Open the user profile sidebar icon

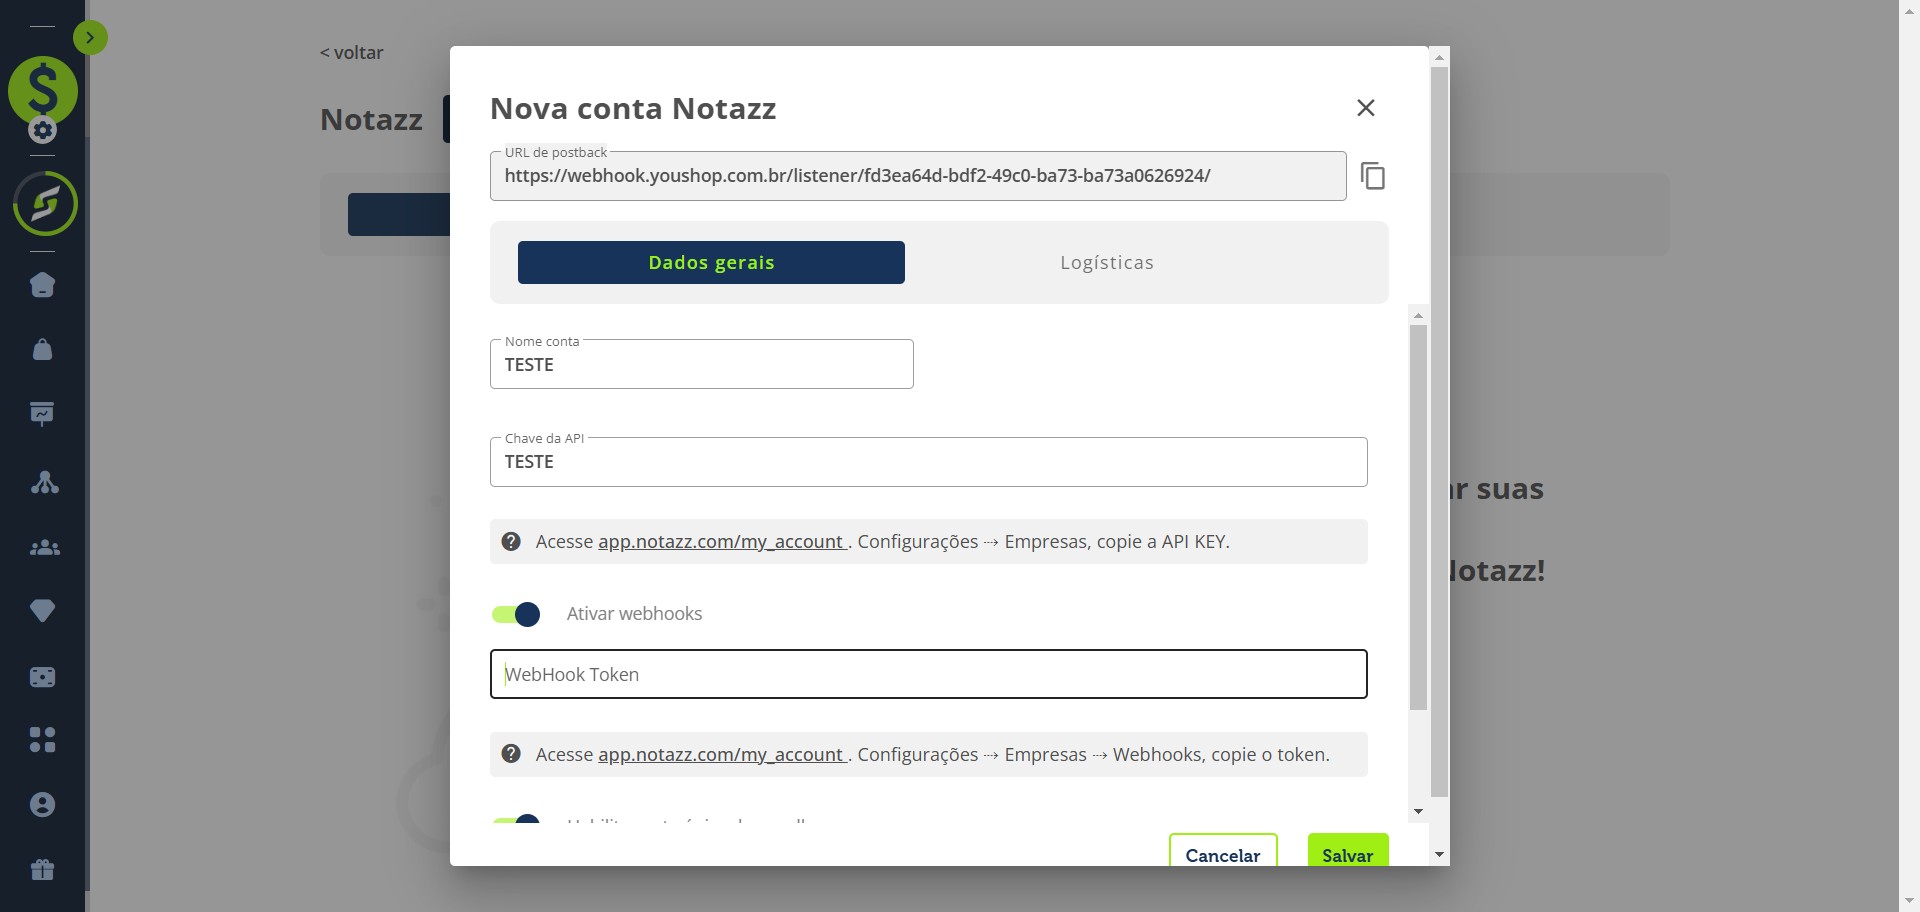point(42,805)
